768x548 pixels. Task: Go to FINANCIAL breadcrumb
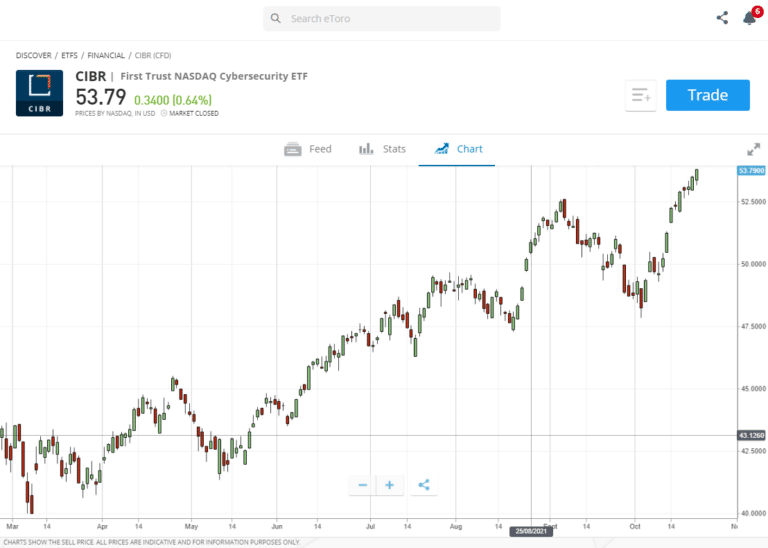click(x=106, y=55)
